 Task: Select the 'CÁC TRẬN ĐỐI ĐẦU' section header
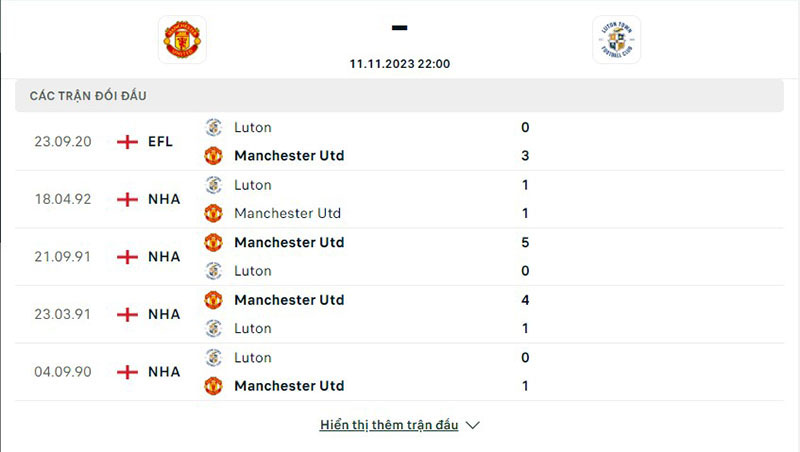pyautogui.click(x=95, y=95)
